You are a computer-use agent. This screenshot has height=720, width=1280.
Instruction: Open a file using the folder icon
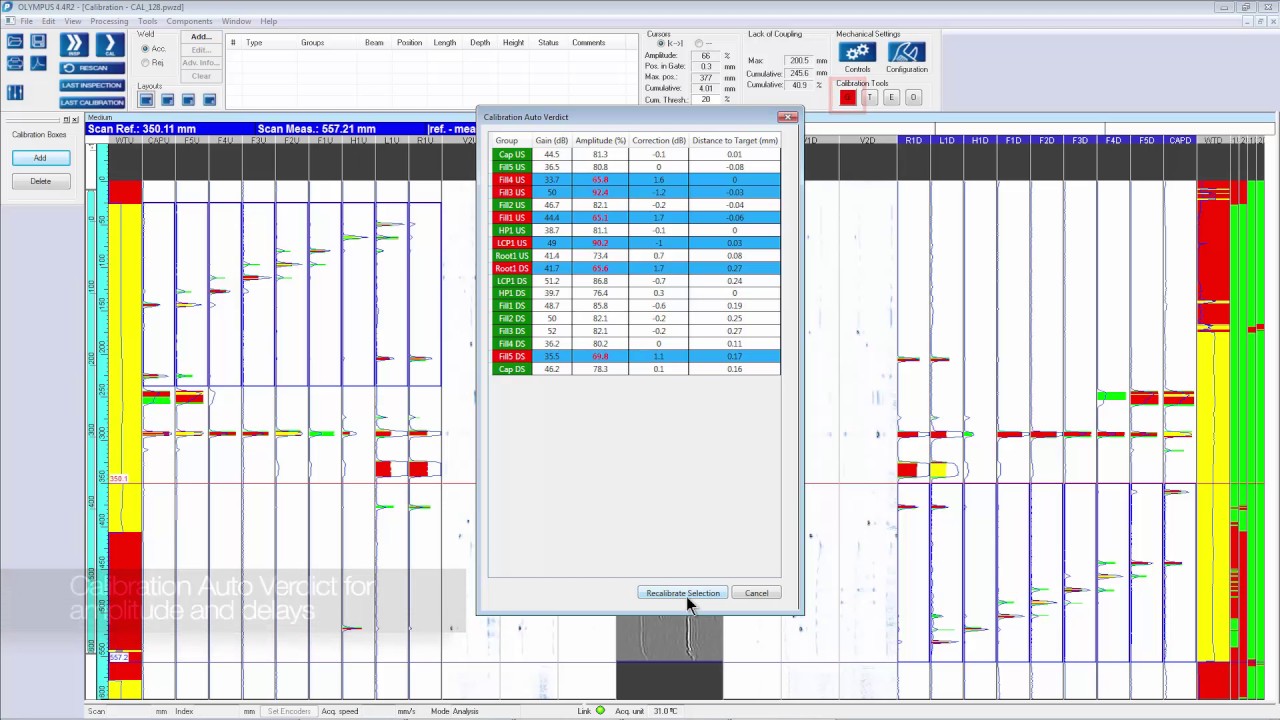(x=15, y=41)
